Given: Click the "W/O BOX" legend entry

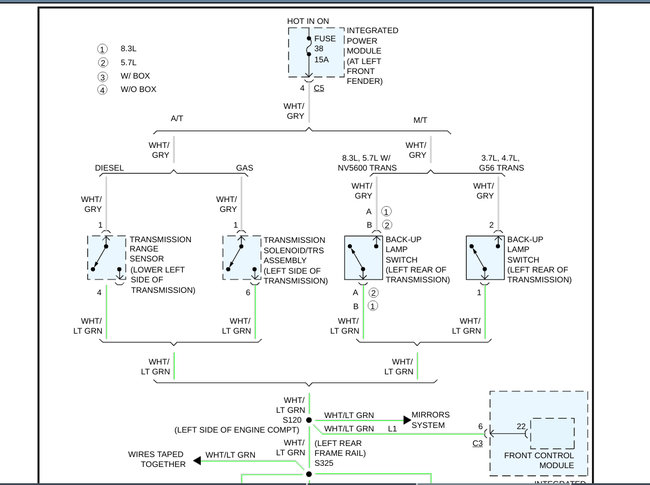Looking at the screenshot, I should tap(138, 89).
